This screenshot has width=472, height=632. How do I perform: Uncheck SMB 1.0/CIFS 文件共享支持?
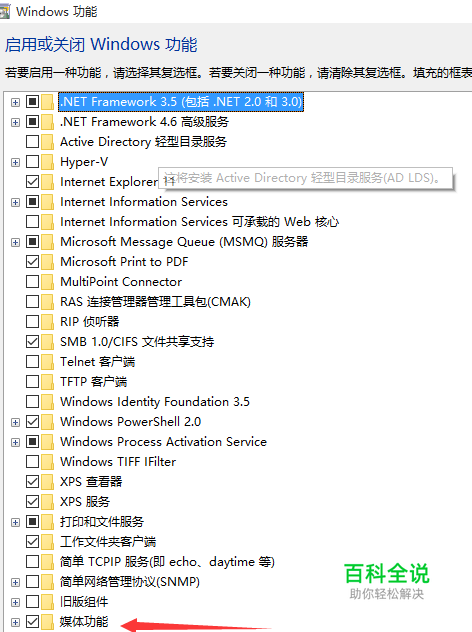[32, 341]
